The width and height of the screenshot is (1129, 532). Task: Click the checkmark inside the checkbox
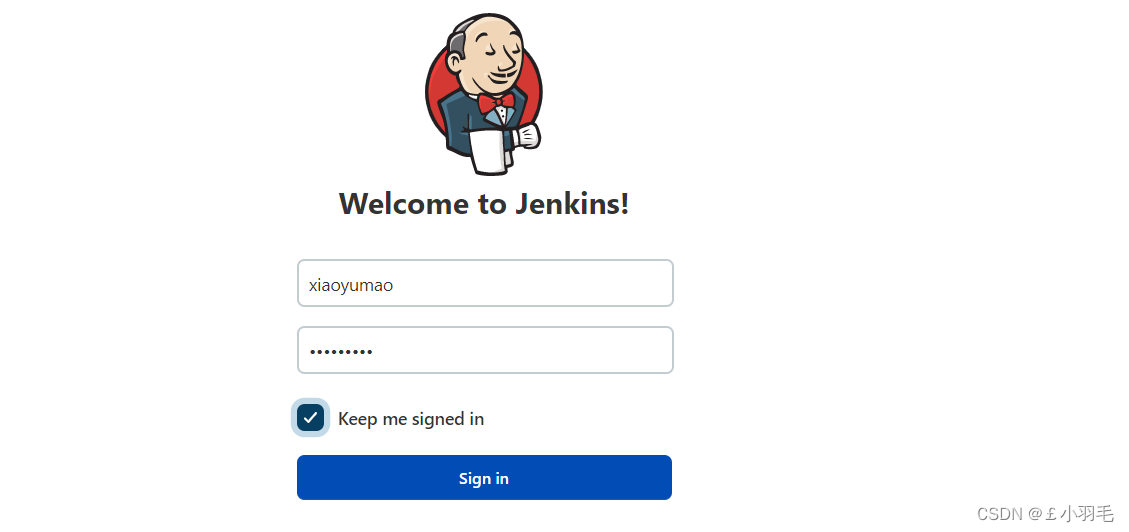(310, 418)
